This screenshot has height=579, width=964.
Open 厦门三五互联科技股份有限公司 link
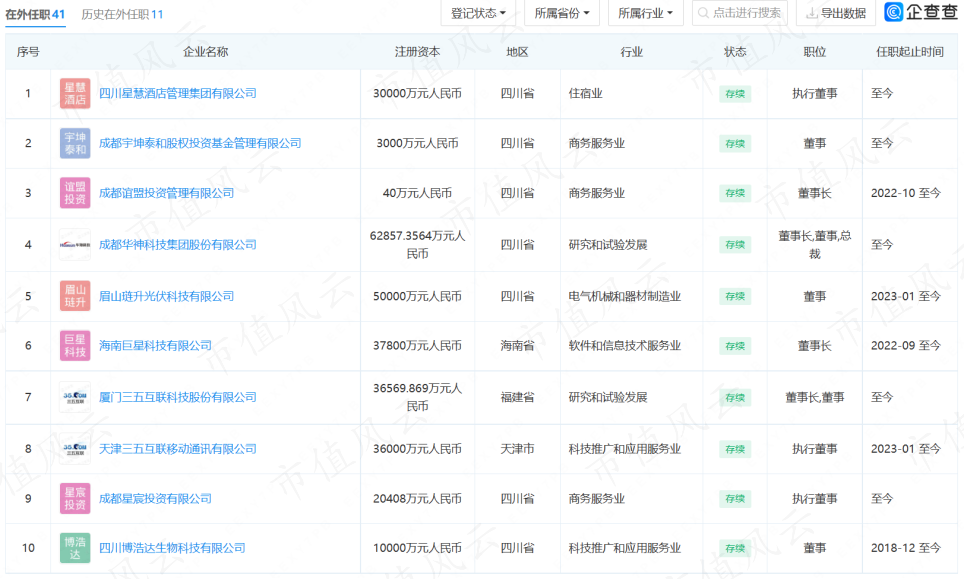tap(178, 397)
